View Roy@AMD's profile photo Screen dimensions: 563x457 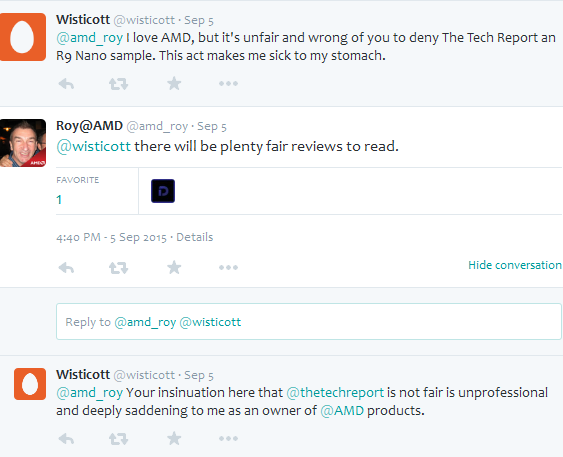point(23,143)
